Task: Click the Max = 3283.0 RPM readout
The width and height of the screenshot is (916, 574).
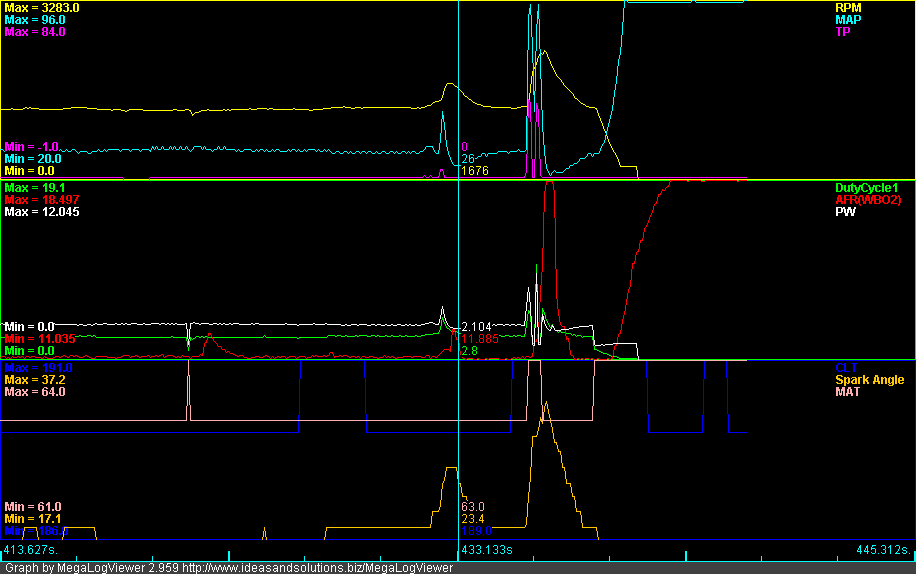Action: (x=42, y=7)
